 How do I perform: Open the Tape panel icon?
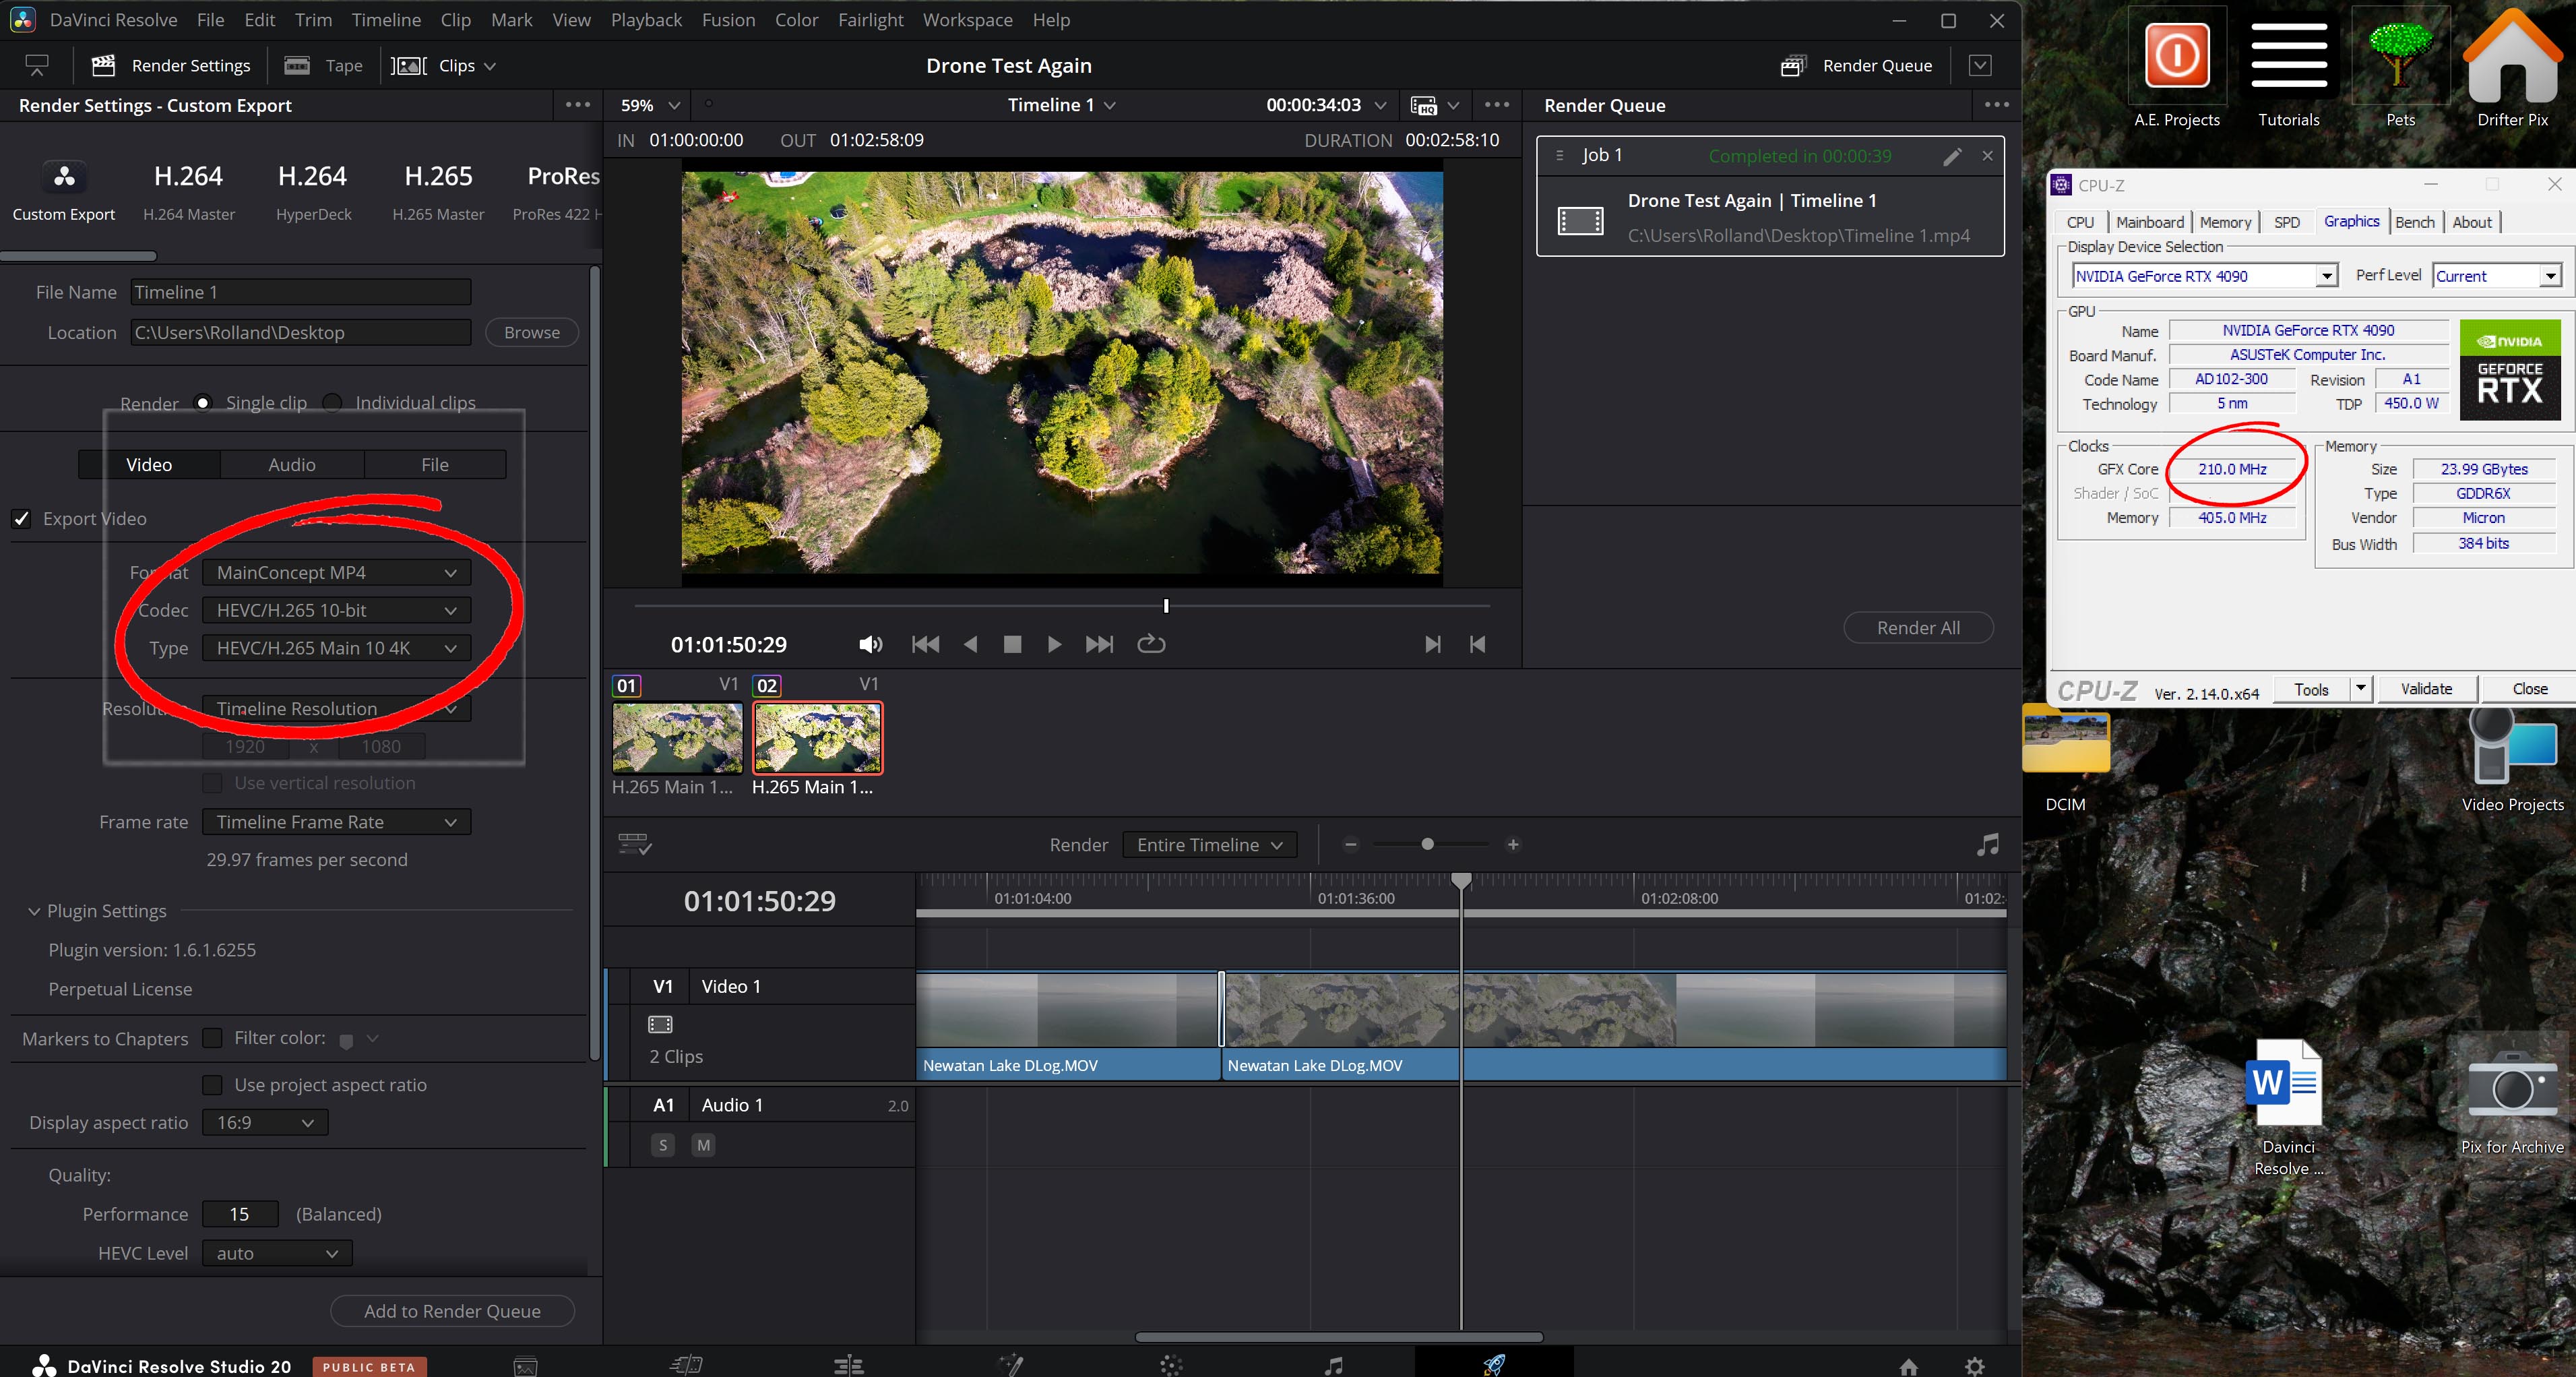point(297,66)
